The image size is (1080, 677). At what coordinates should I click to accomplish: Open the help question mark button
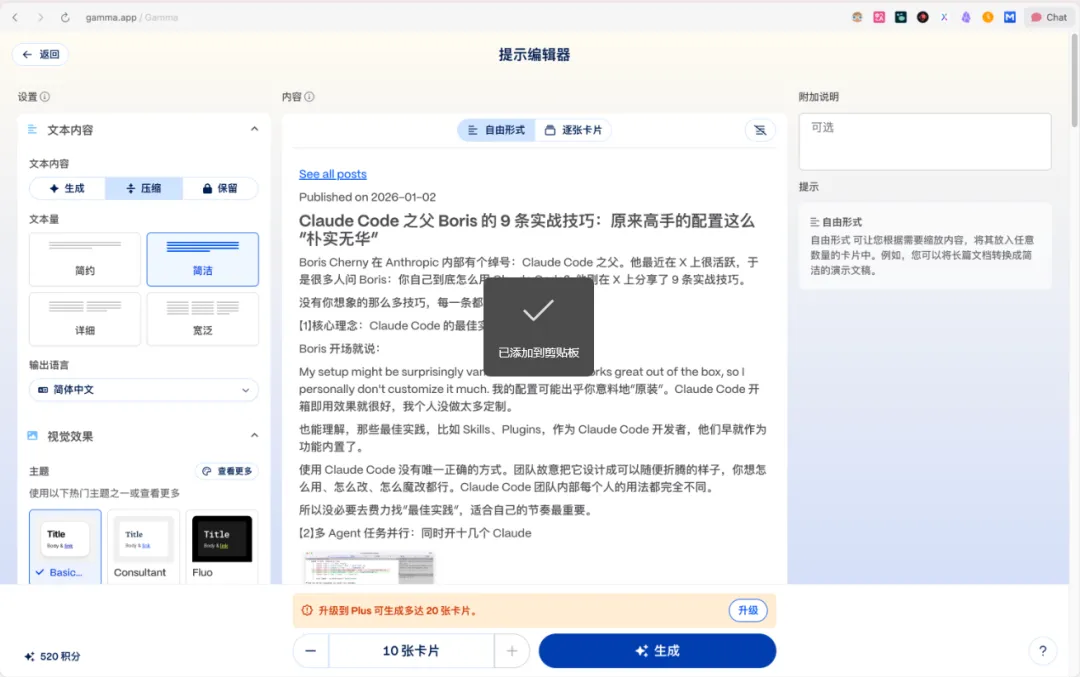1043,651
